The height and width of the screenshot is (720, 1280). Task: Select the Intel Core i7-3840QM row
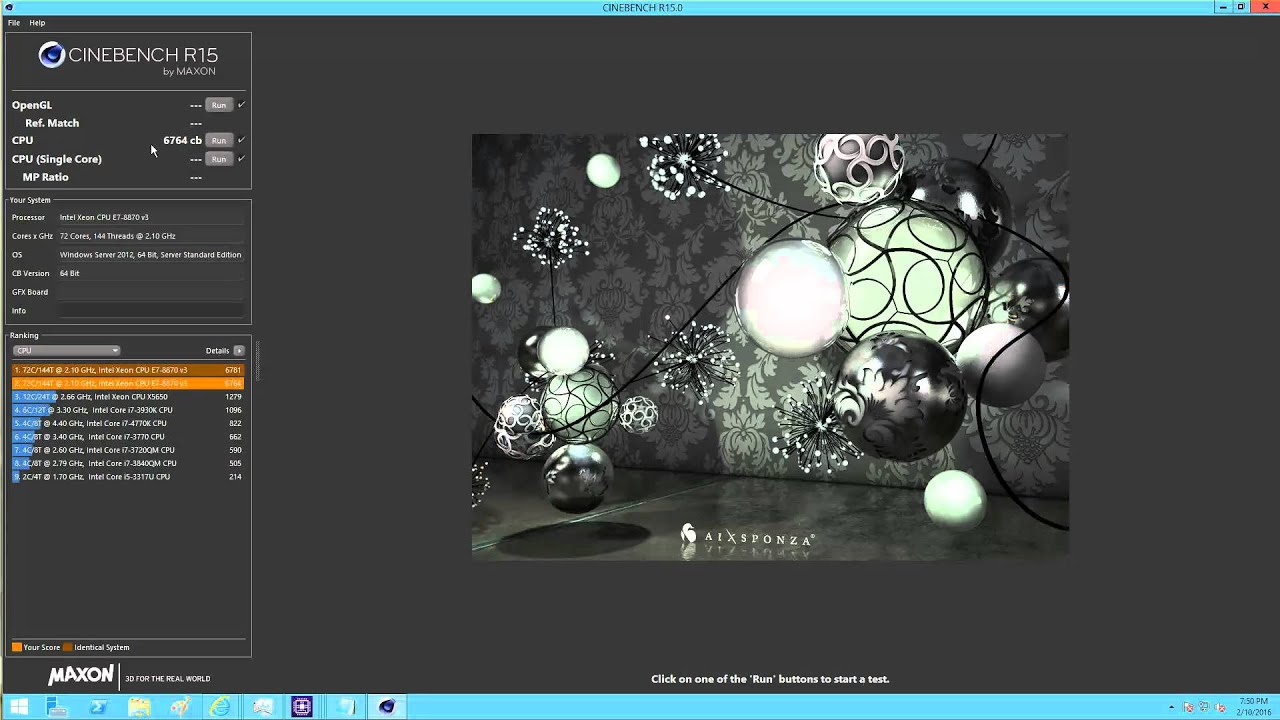click(x=127, y=463)
